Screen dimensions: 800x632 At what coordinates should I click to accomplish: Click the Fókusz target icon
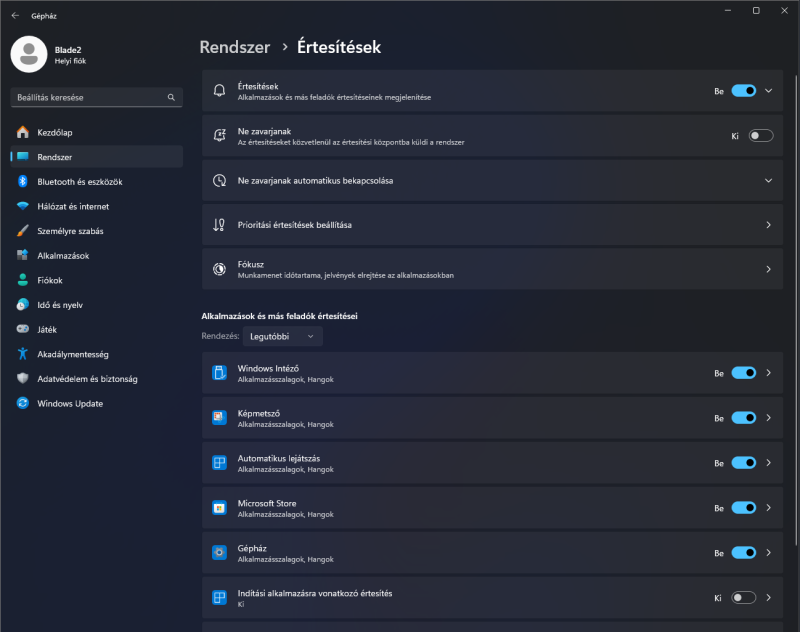[219, 269]
